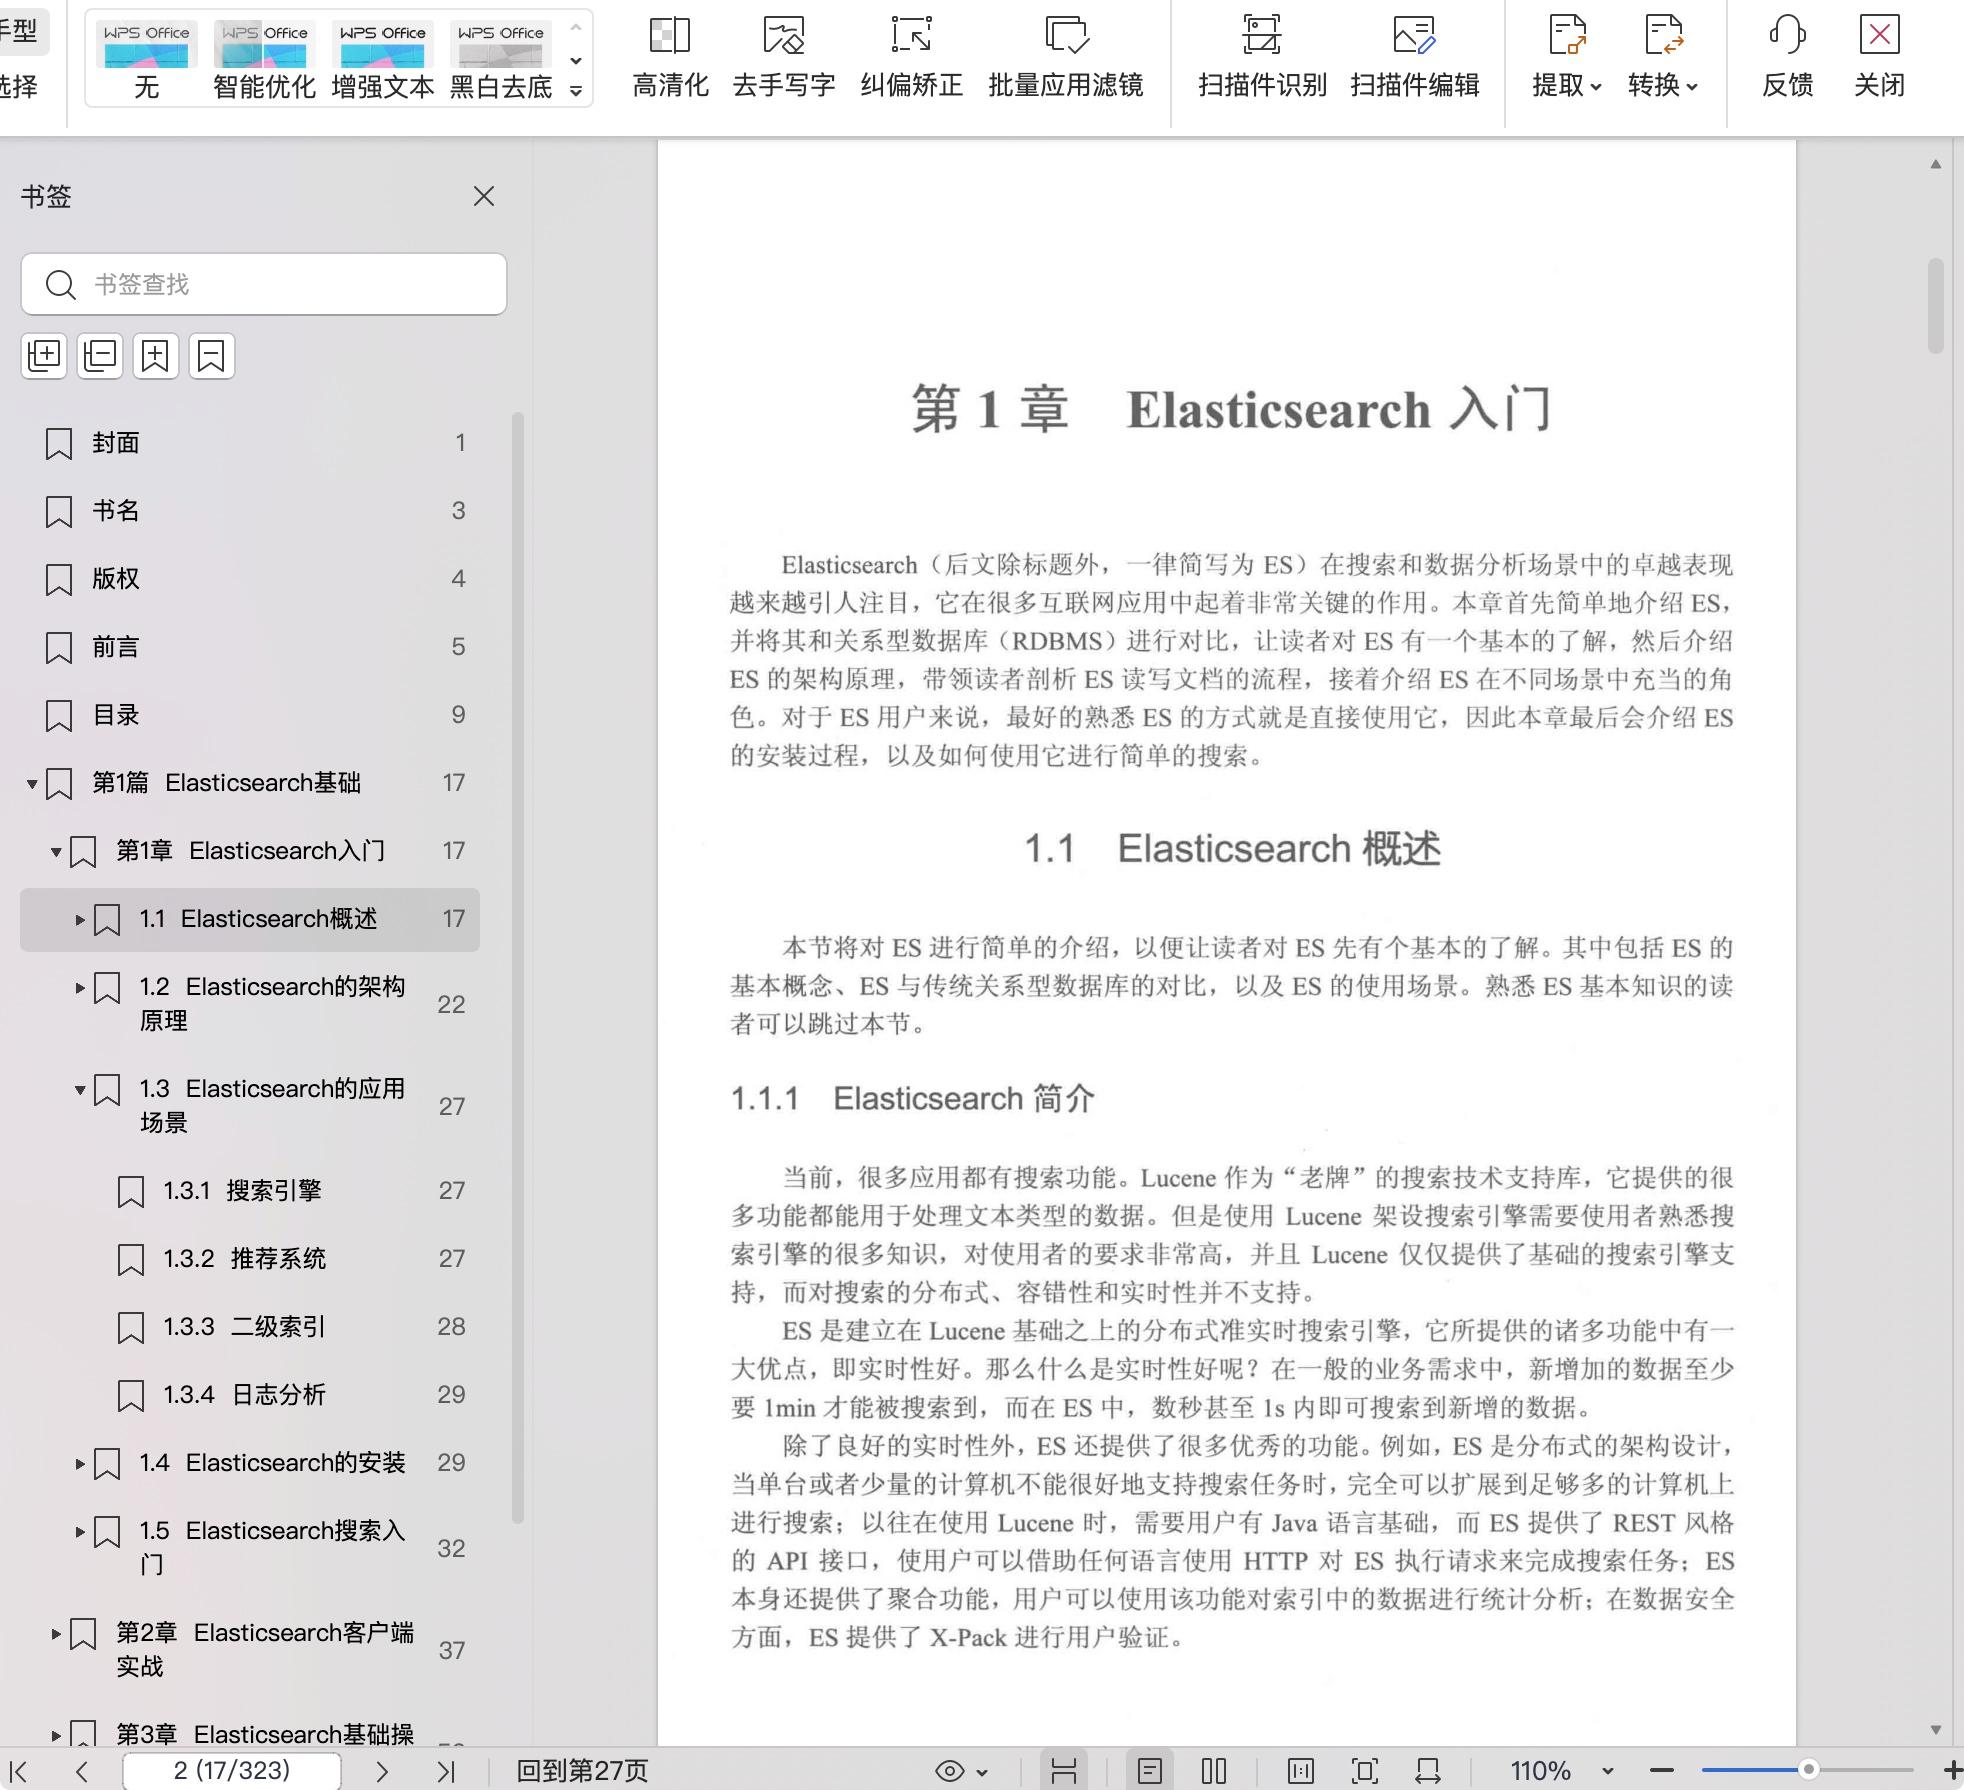Collapse 第1篇 Elasticsearch基础 bookmark
The image size is (1964, 1790).
point(32,783)
